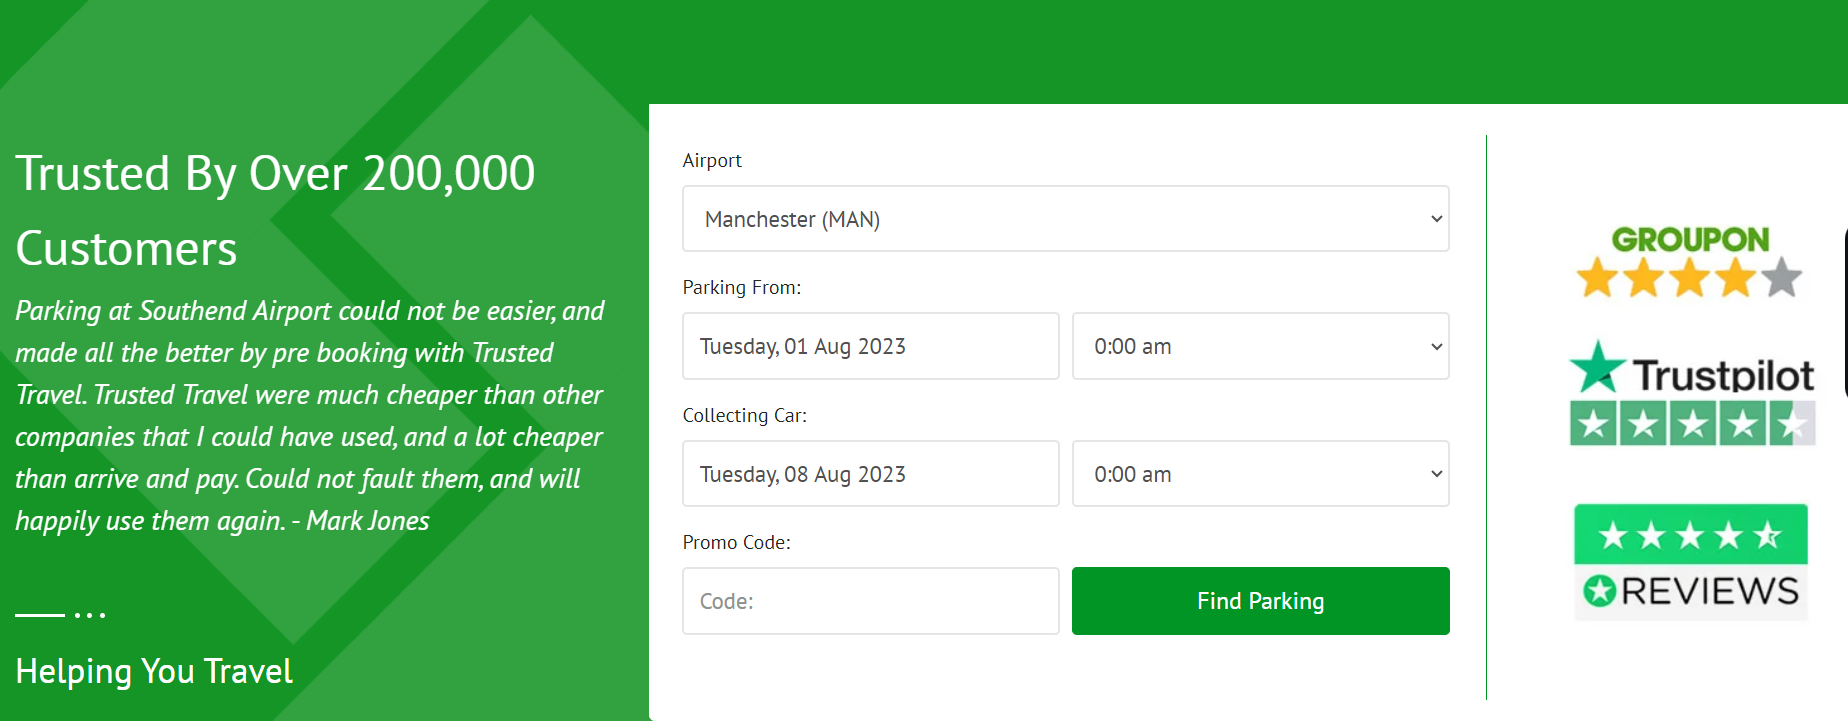The height and width of the screenshot is (721, 1848).
Task: Select the Parking From date field
Action: [870, 346]
